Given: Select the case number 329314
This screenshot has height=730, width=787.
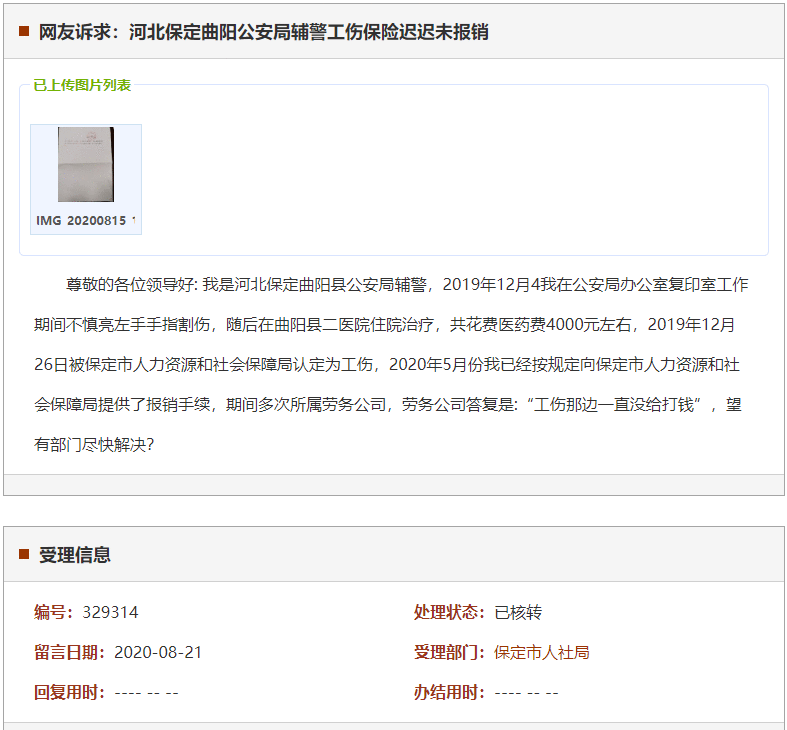Looking at the screenshot, I should (110, 612).
